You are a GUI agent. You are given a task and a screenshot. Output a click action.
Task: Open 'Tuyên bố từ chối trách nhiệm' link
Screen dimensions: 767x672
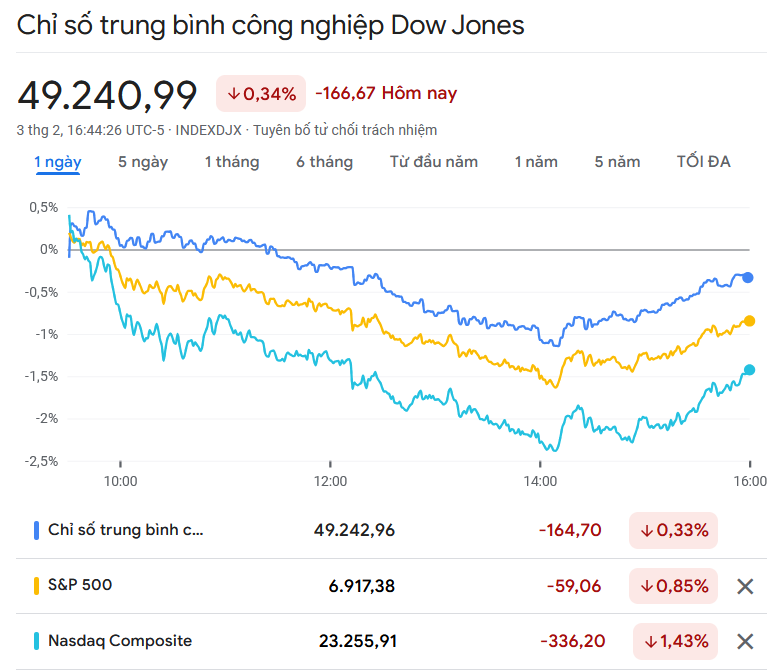[345, 130]
